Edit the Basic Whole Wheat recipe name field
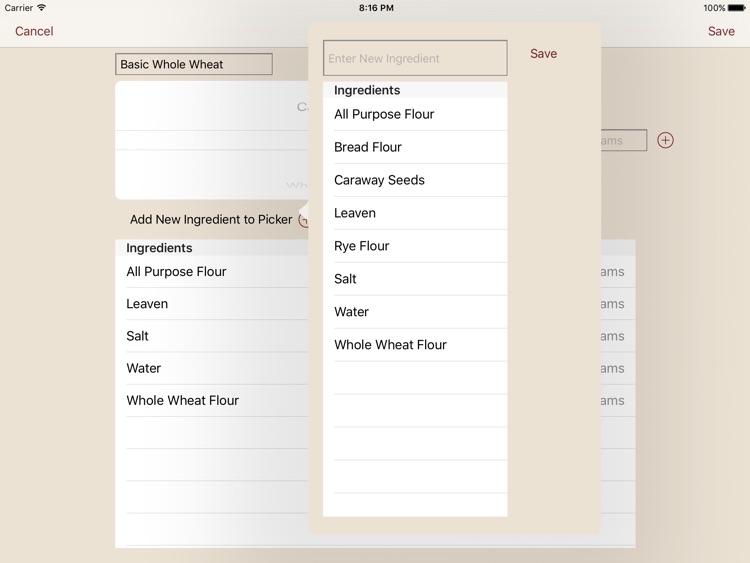Image resolution: width=750 pixels, height=563 pixels. point(194,64)
